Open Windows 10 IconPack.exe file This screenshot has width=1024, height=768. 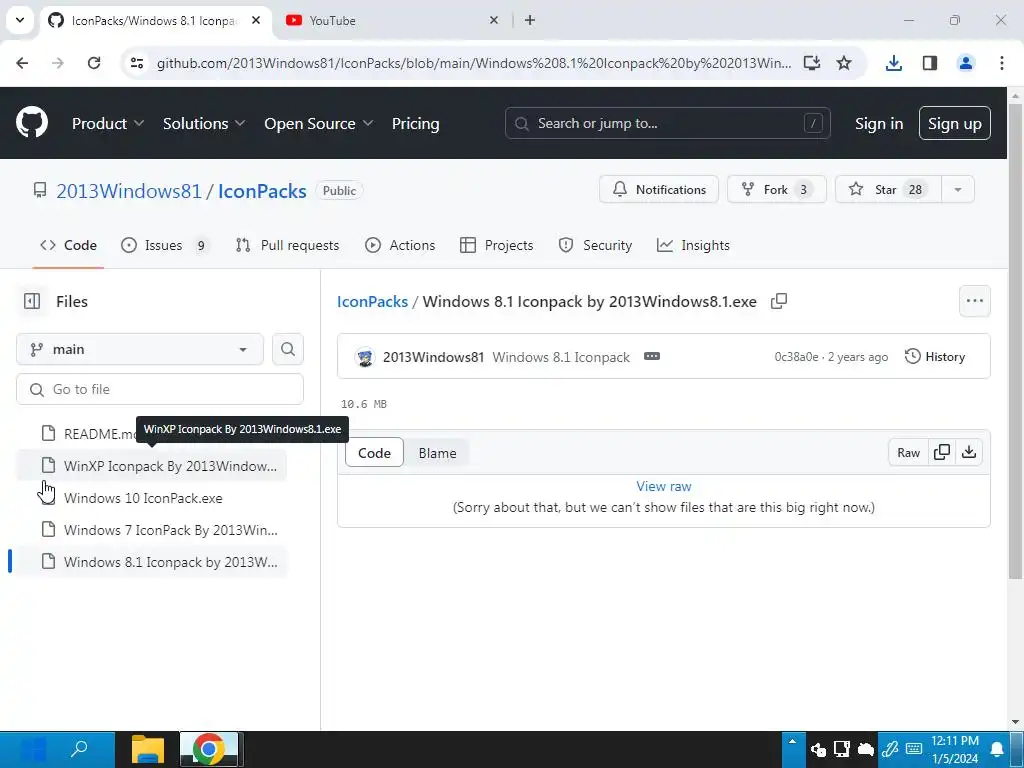click(152, 498)
